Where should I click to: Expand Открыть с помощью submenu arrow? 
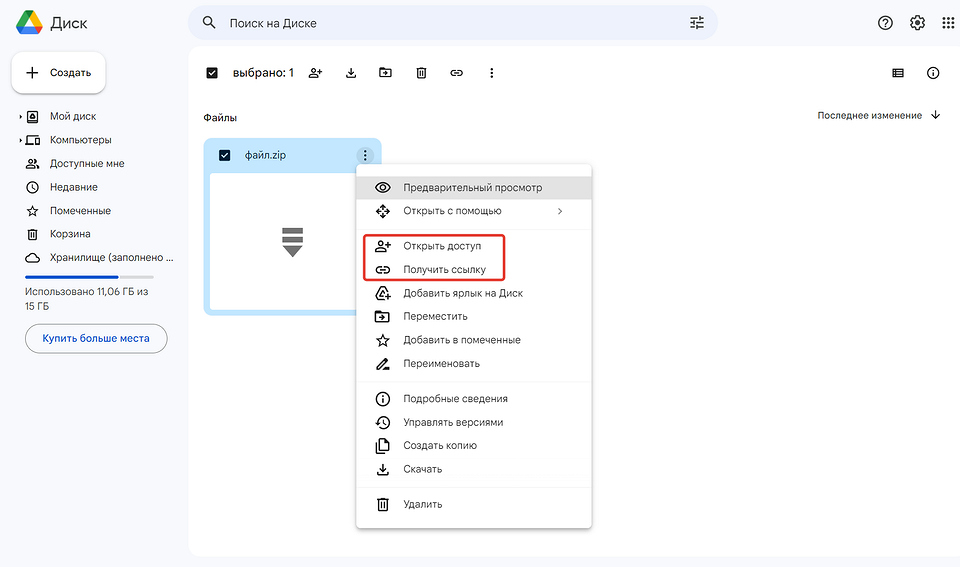click(560, 211)
